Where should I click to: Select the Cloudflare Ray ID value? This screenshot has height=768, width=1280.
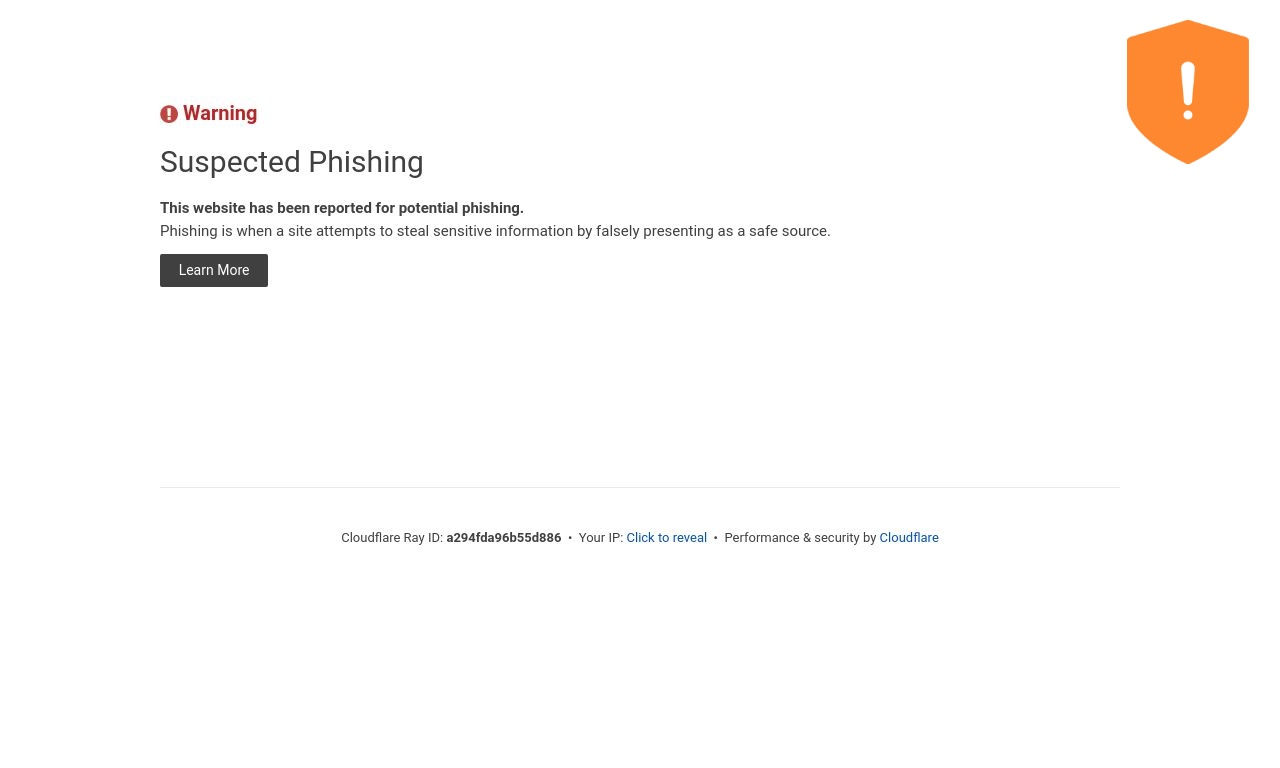click(504, 538)
